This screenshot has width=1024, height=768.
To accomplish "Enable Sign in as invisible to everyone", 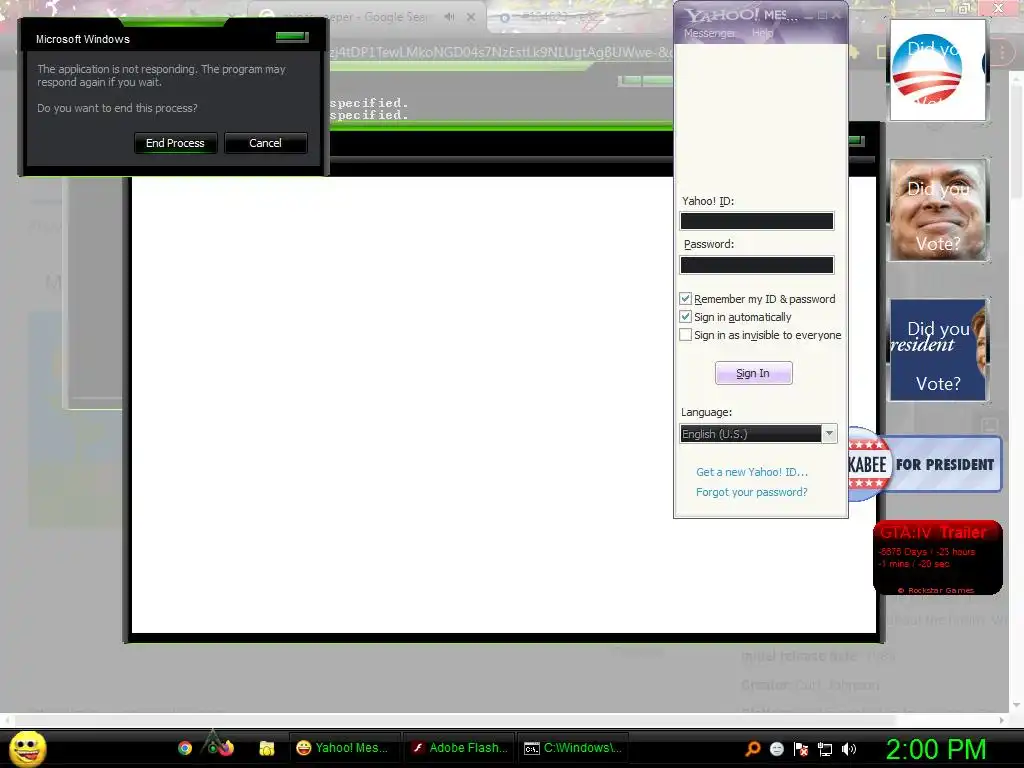I will 685,335.
